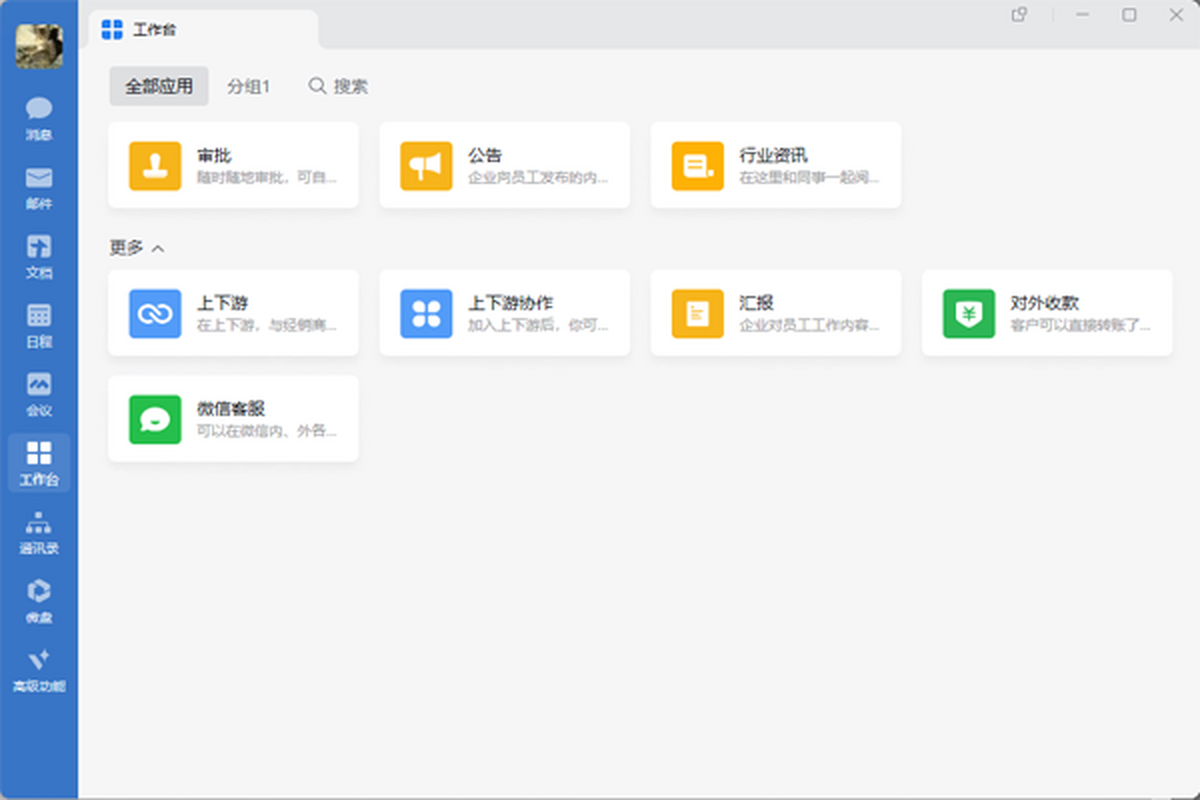Screen dimensions: 1200x800
Task: Open the 上下游 app title
Action: coord(222,302)
